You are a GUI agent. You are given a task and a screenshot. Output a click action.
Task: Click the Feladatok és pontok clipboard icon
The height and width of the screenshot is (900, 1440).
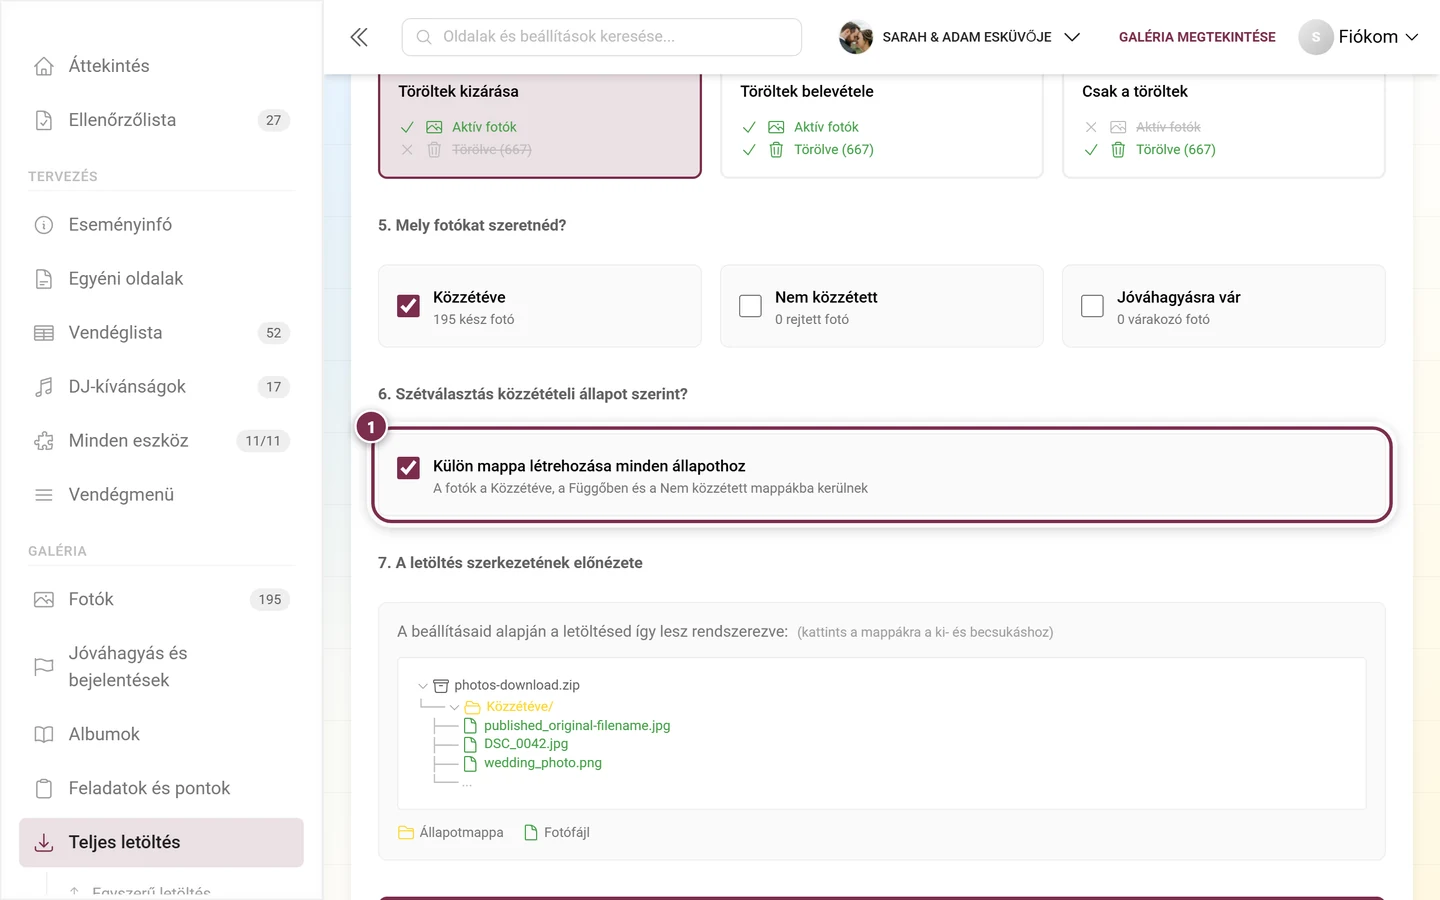pos(44,789)
